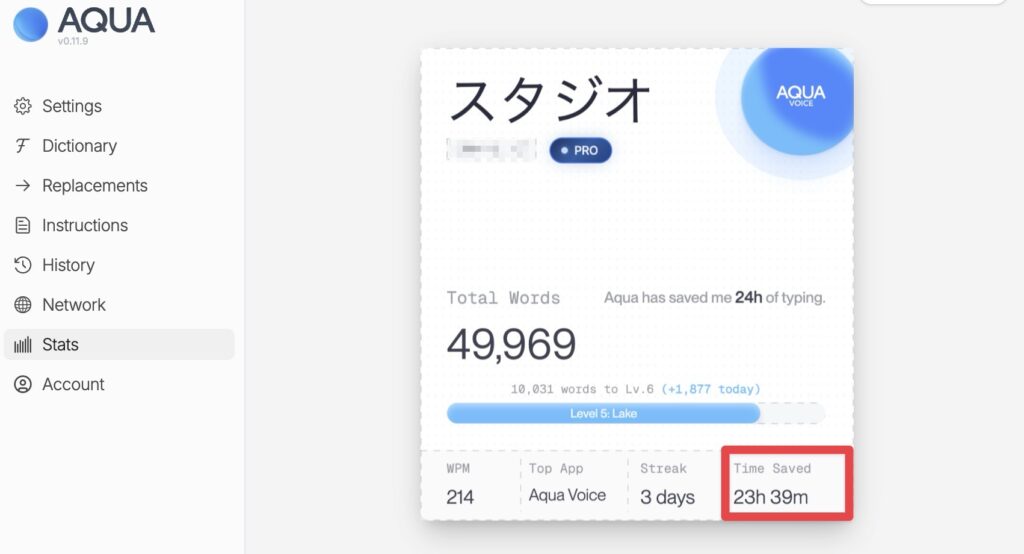Click the Replacements arrow icon
This screenshot has width=1024, height=554.
pos(23,186)
